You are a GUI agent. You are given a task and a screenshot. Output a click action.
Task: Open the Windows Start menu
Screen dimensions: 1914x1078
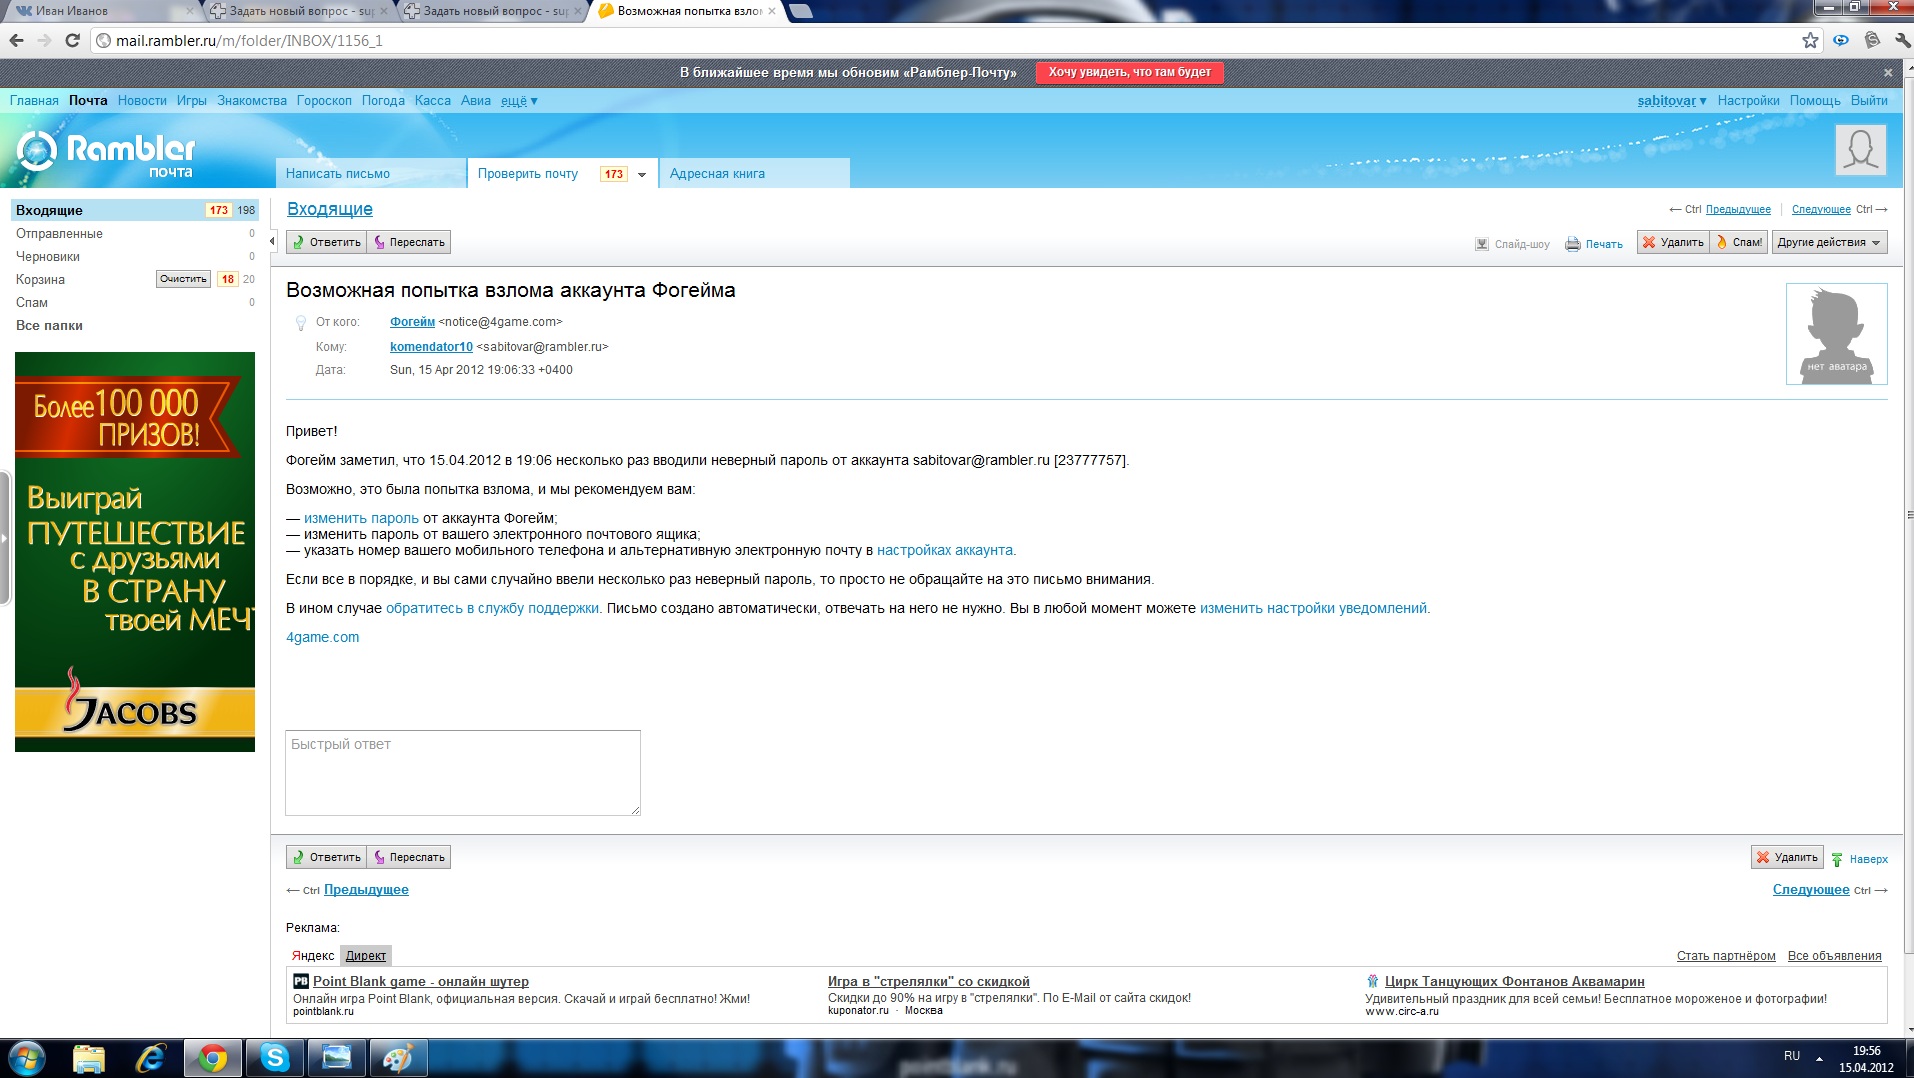coord(26,1058)
